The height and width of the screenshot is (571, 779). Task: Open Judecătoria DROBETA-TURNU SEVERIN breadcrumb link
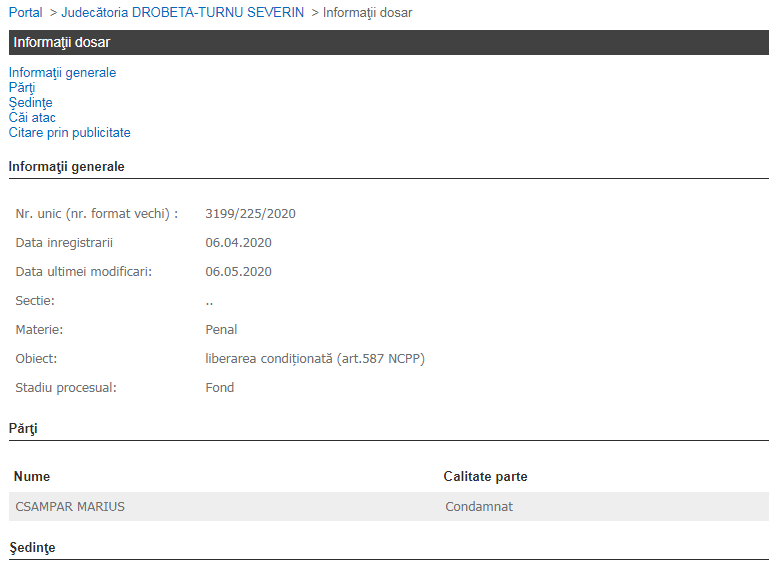(182, 13)
